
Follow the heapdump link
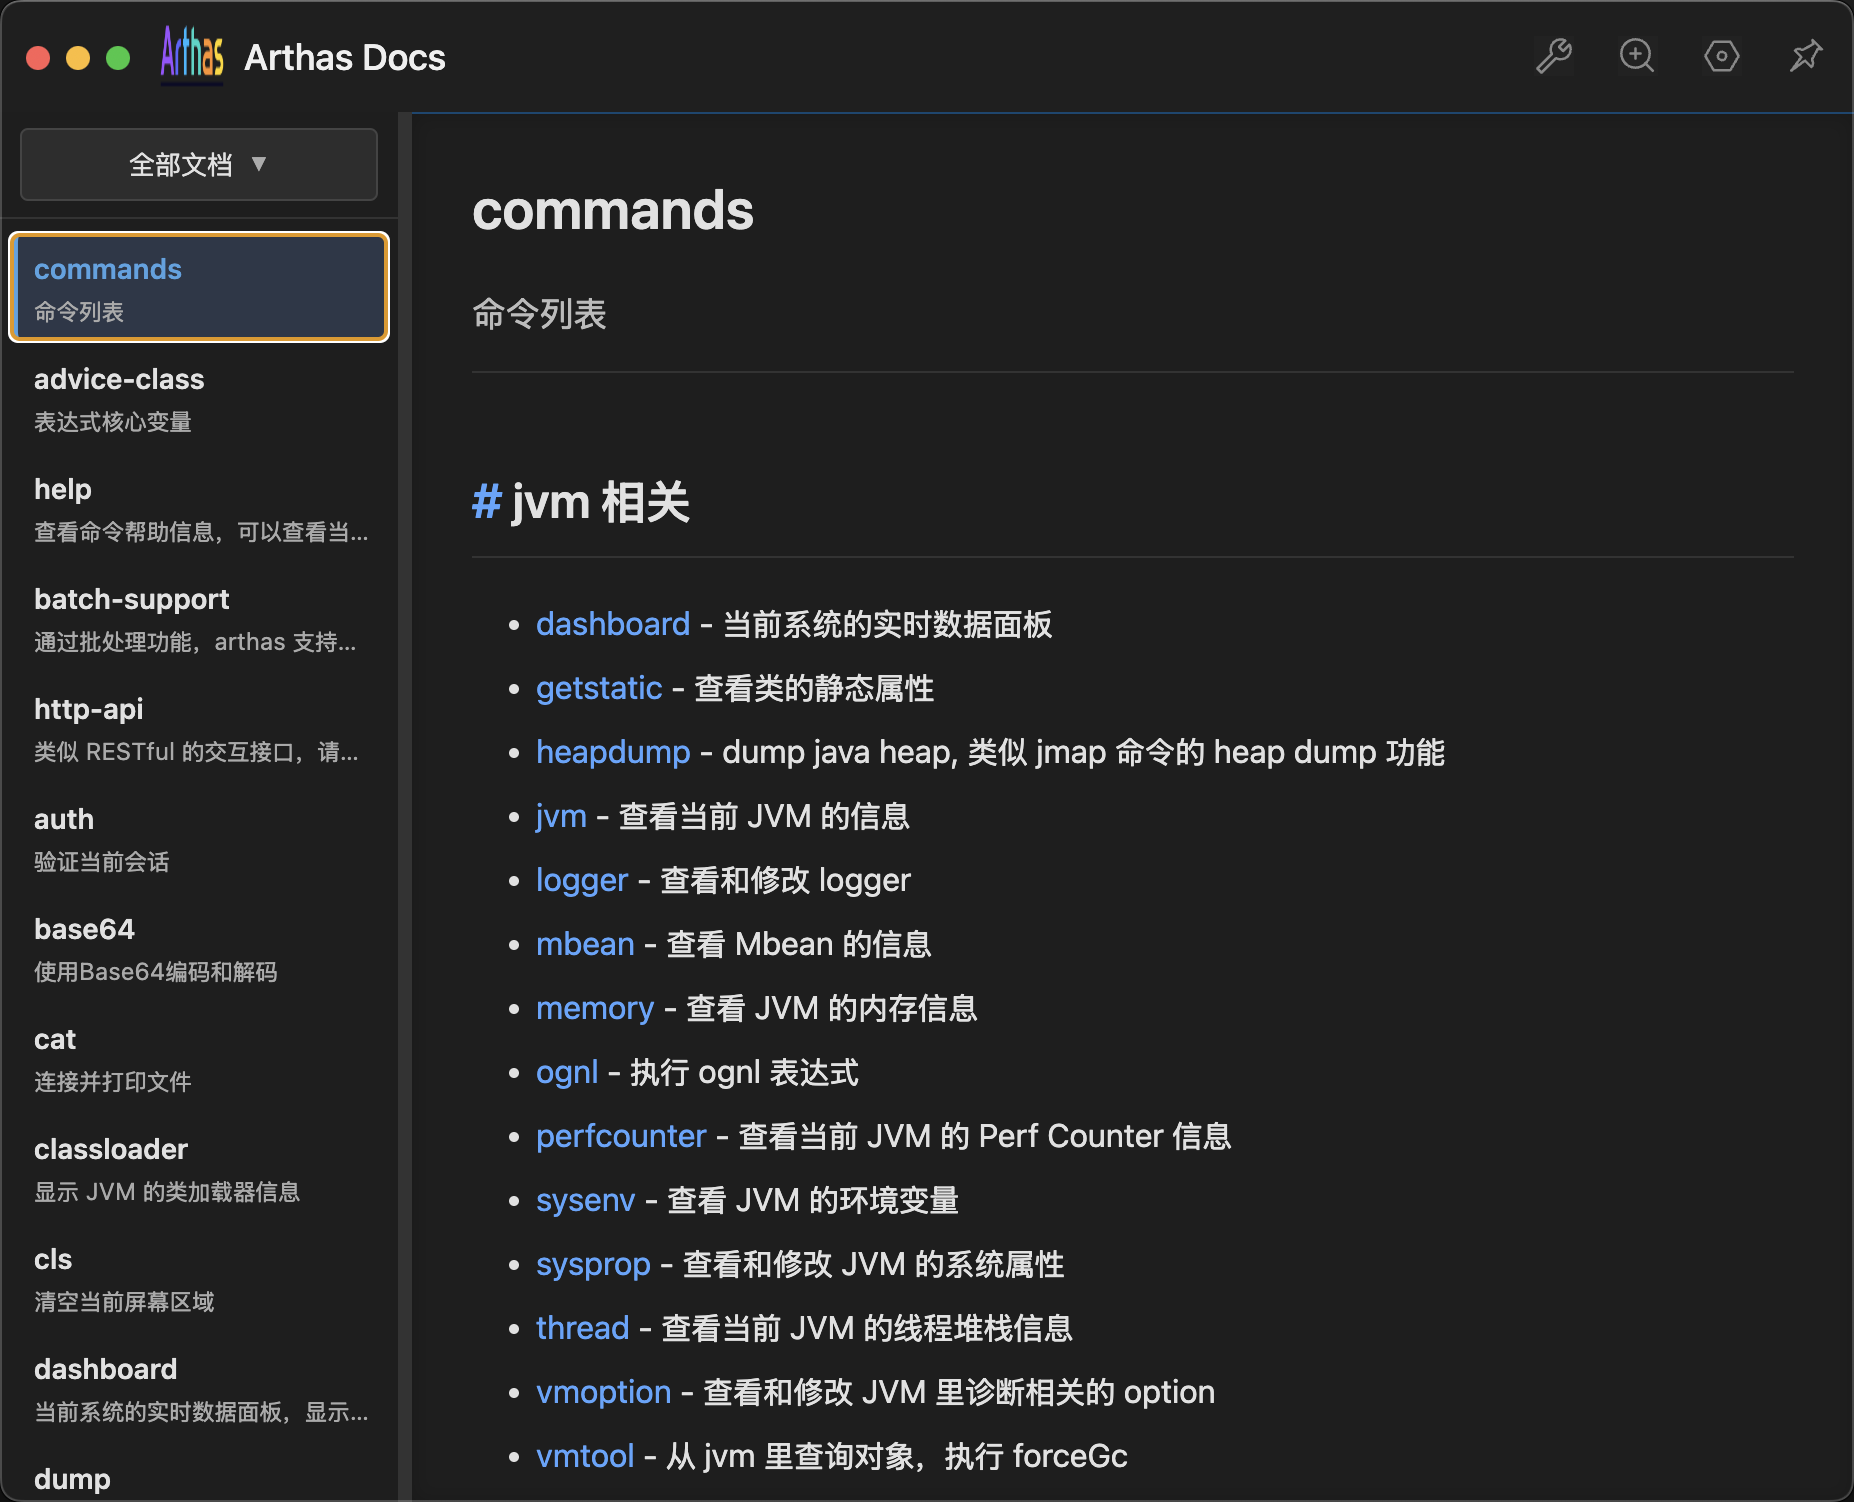coord(613,752)
